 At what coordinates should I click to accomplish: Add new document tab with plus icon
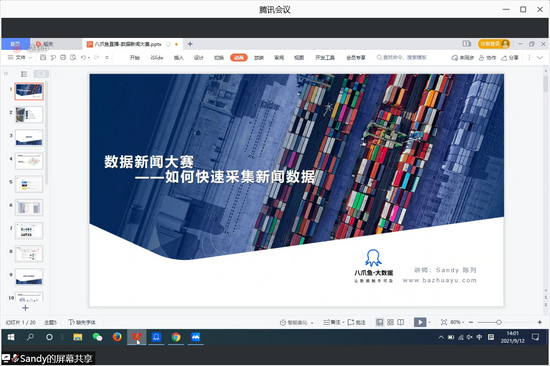click(x=190, y=44)
